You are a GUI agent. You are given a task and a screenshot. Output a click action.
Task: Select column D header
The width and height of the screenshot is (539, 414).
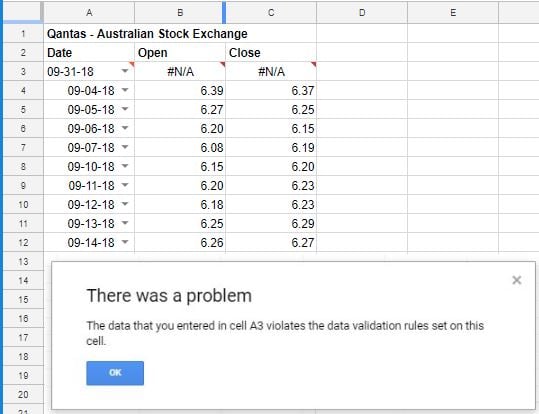click(x=362, y=13)
